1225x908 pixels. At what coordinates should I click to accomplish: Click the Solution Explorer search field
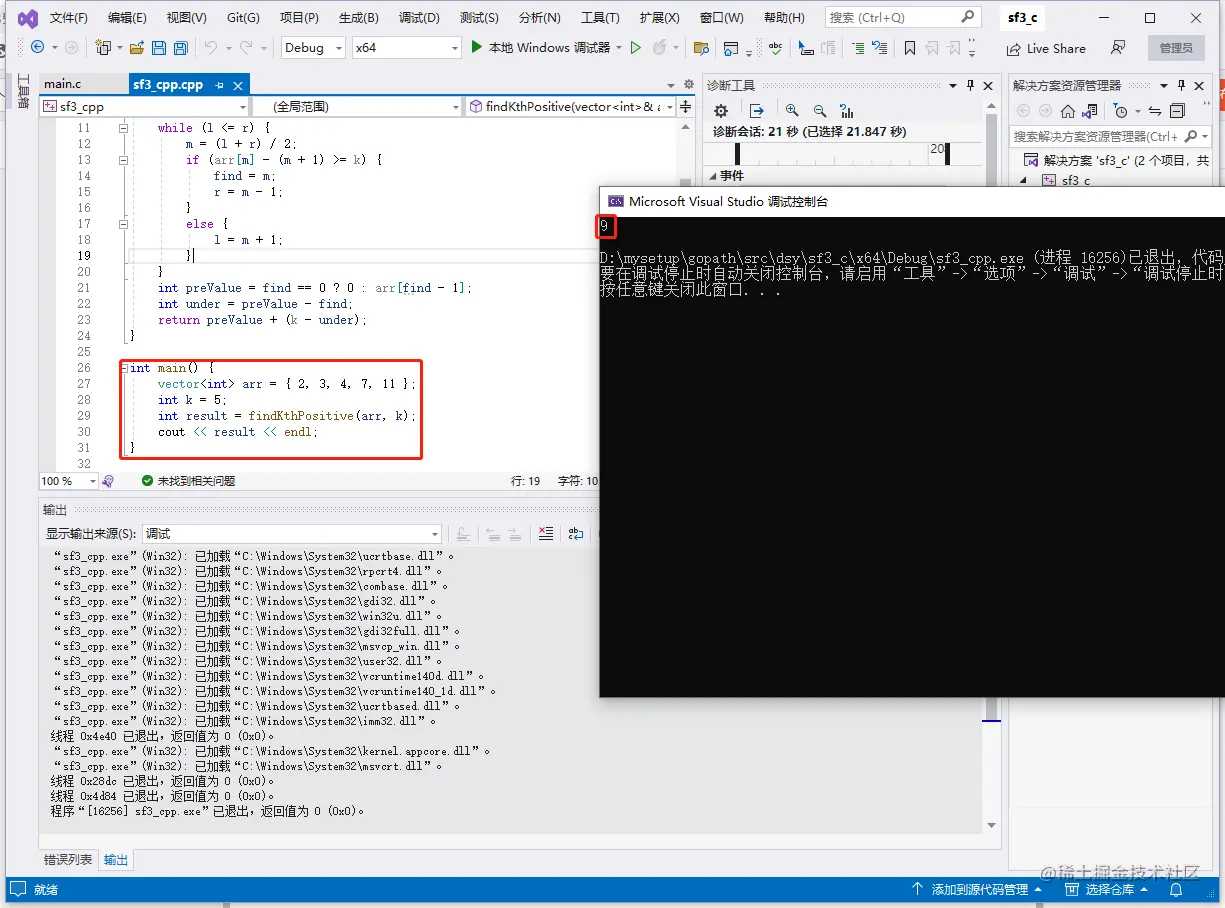coord(1110,136)
